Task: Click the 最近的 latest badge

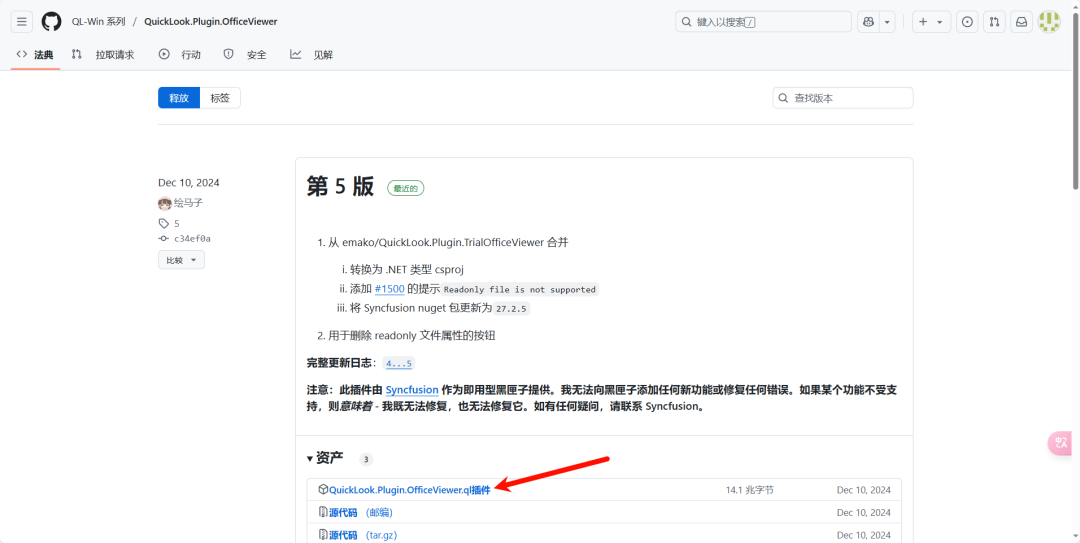Action: [x=406, y=188]
